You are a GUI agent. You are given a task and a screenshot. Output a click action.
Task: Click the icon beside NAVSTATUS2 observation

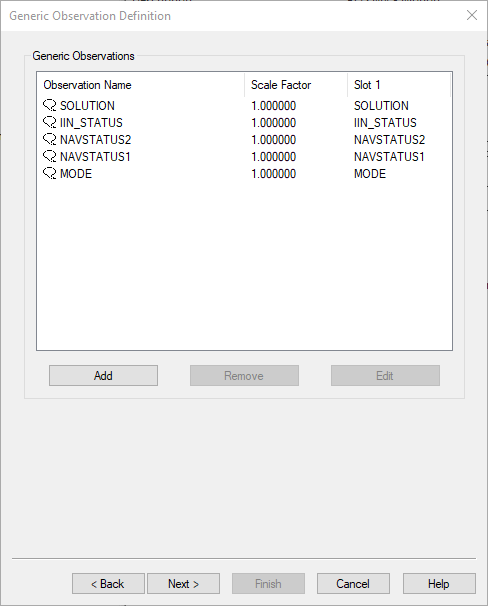pyautogui.click(x=49, y=140)
